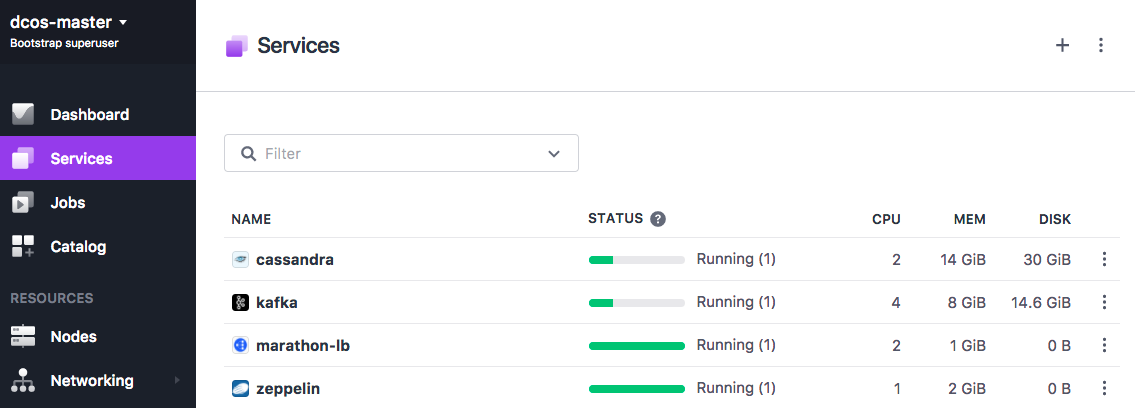Click kafka's Running (1) status text
The width and height of the screenshot is (1135, 408).
pyautogui.click(x=736, y=302)
